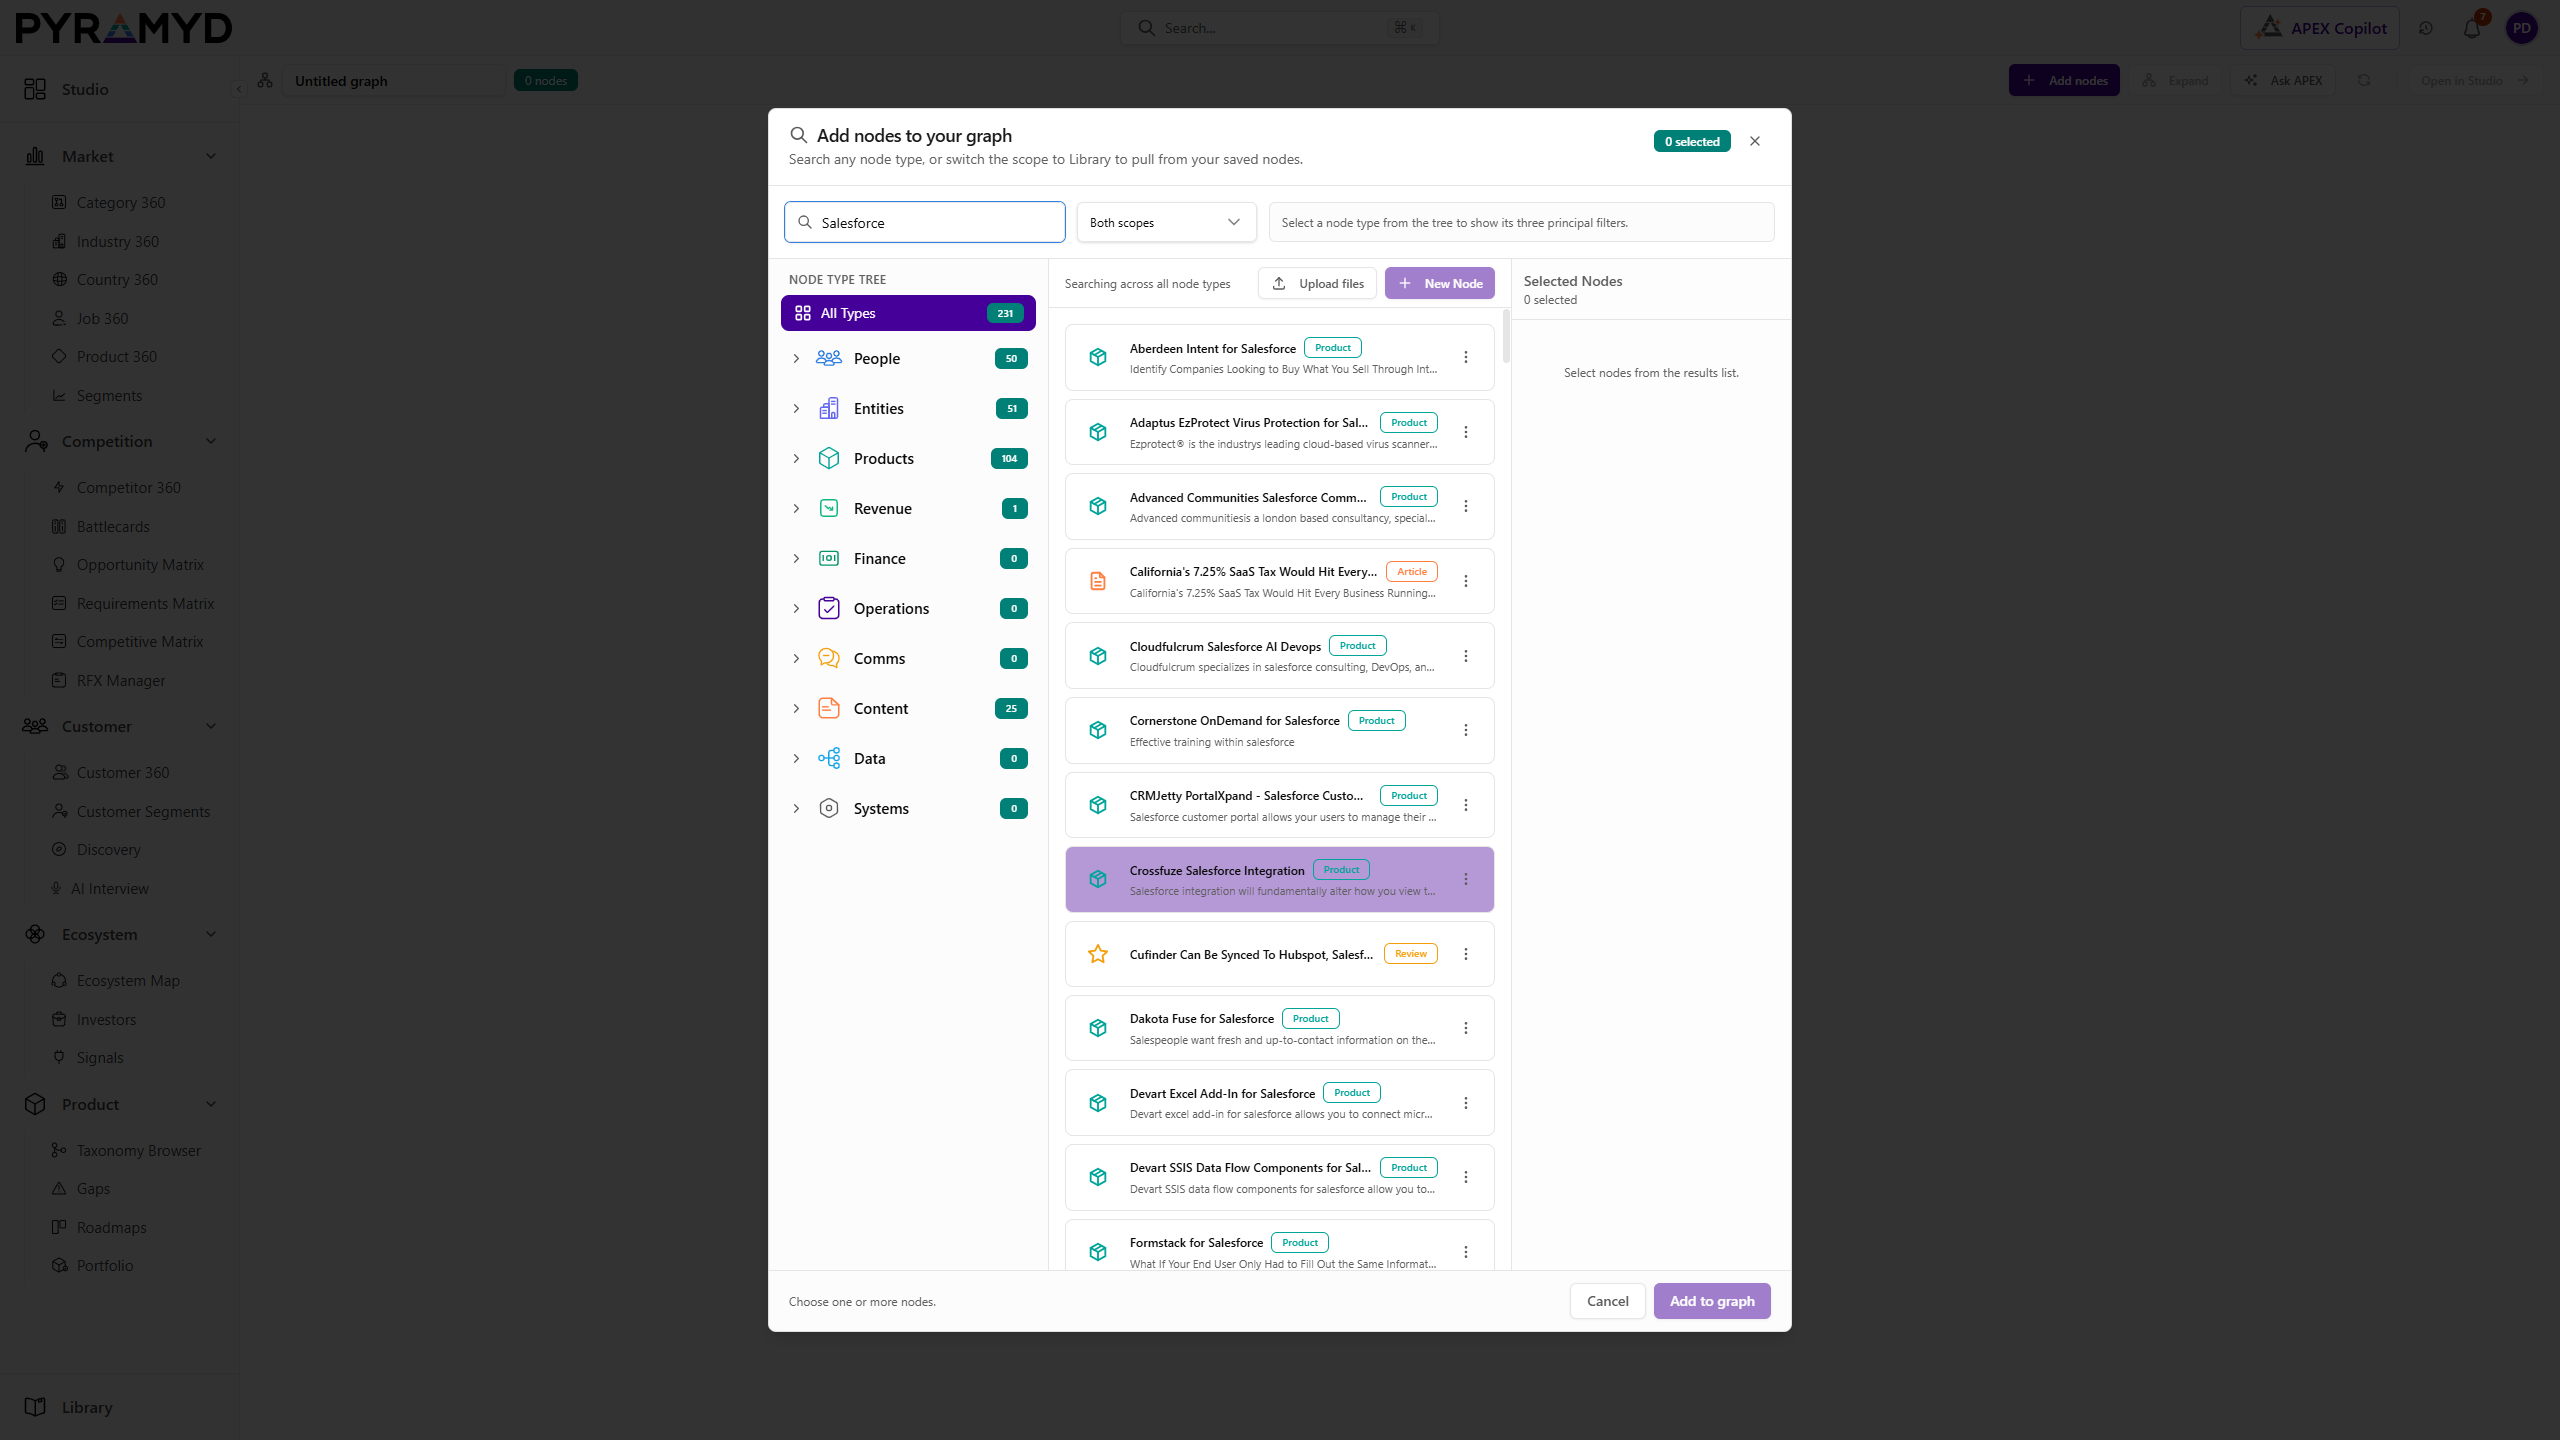Click the Systems hexagon icon

click(828, 808)
